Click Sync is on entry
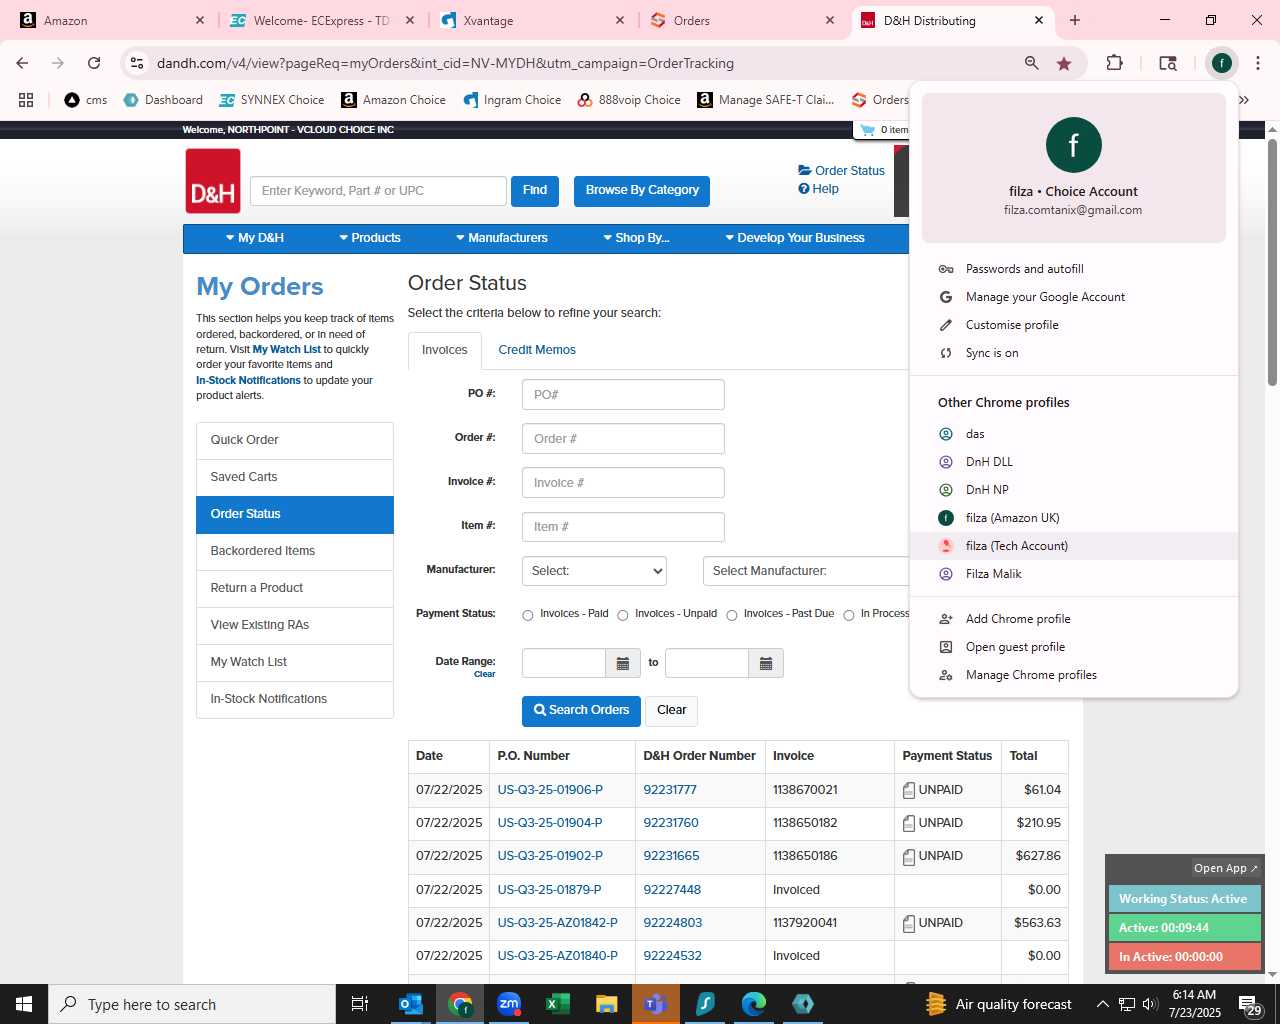Image resolution: width=1280 pixels, height=1024 pixels. click(1074, 353)
